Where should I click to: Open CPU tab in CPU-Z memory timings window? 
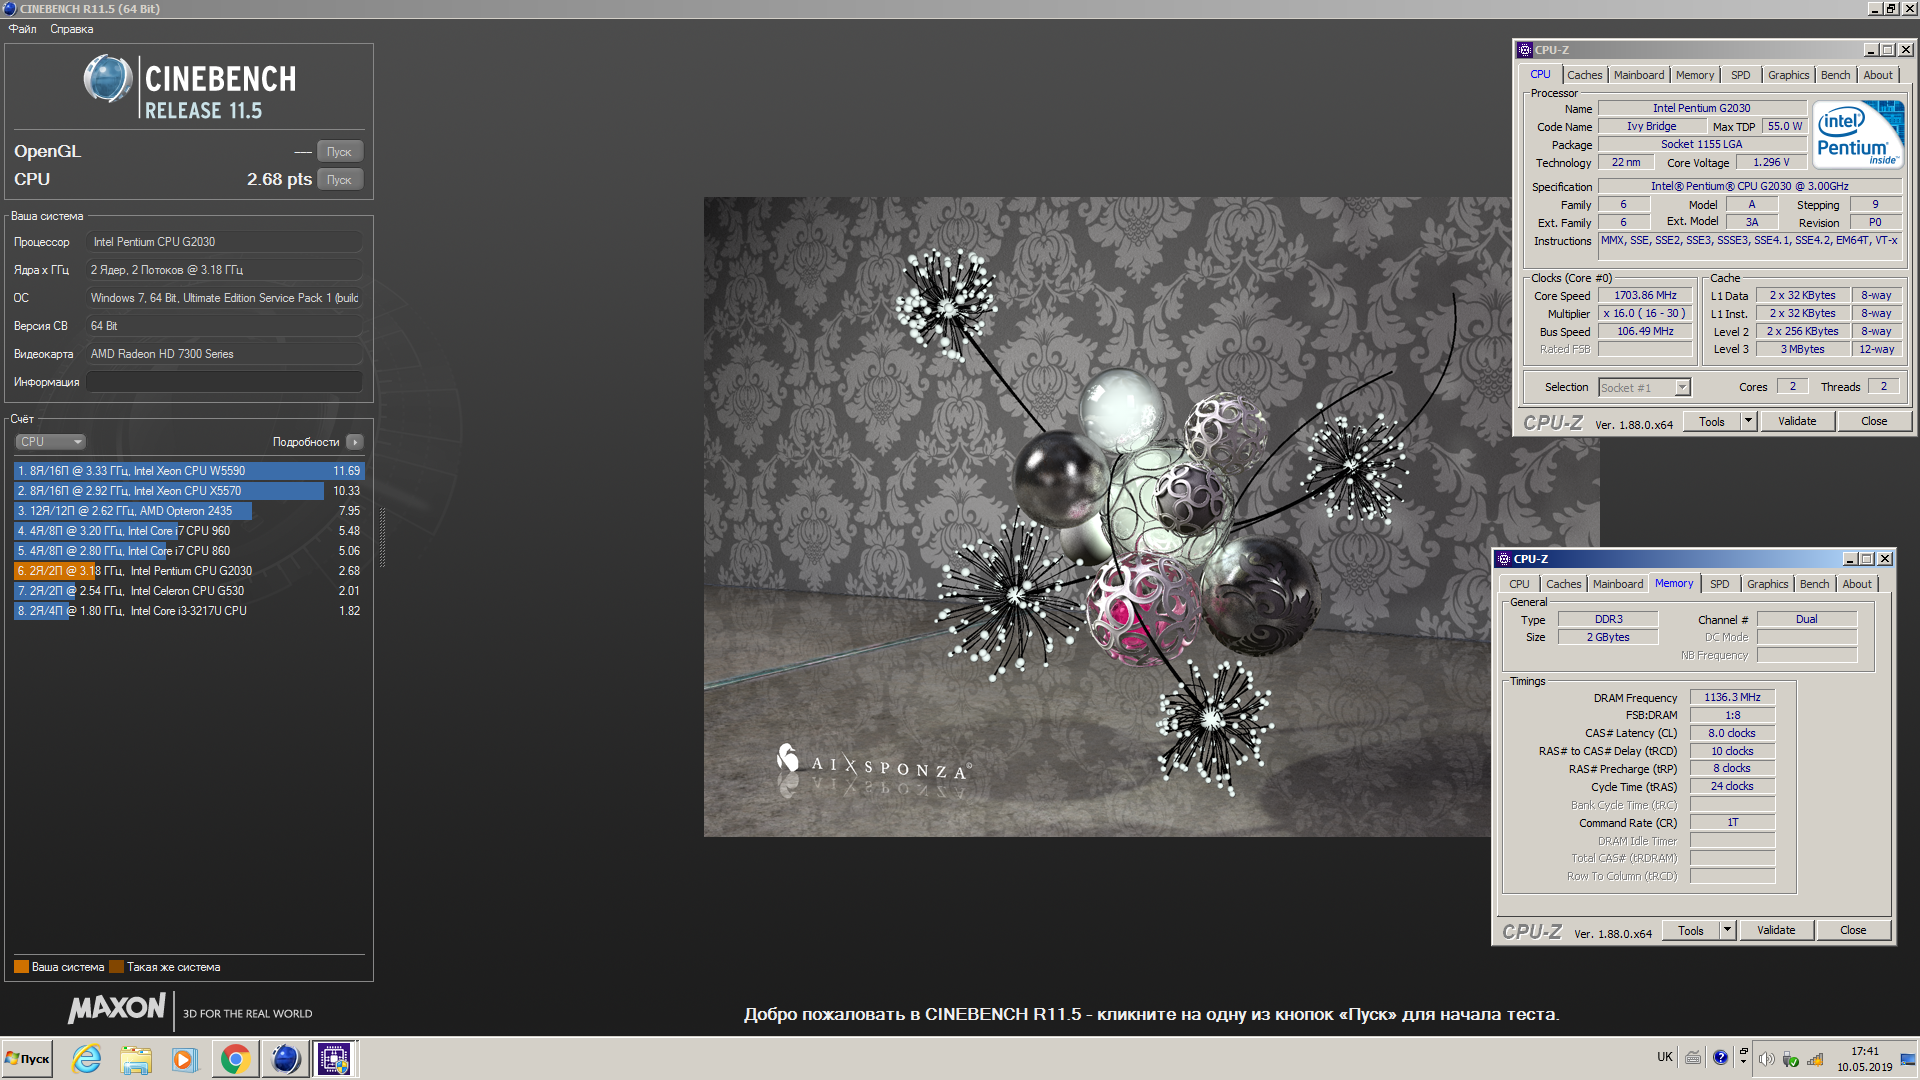[1519, 584]
